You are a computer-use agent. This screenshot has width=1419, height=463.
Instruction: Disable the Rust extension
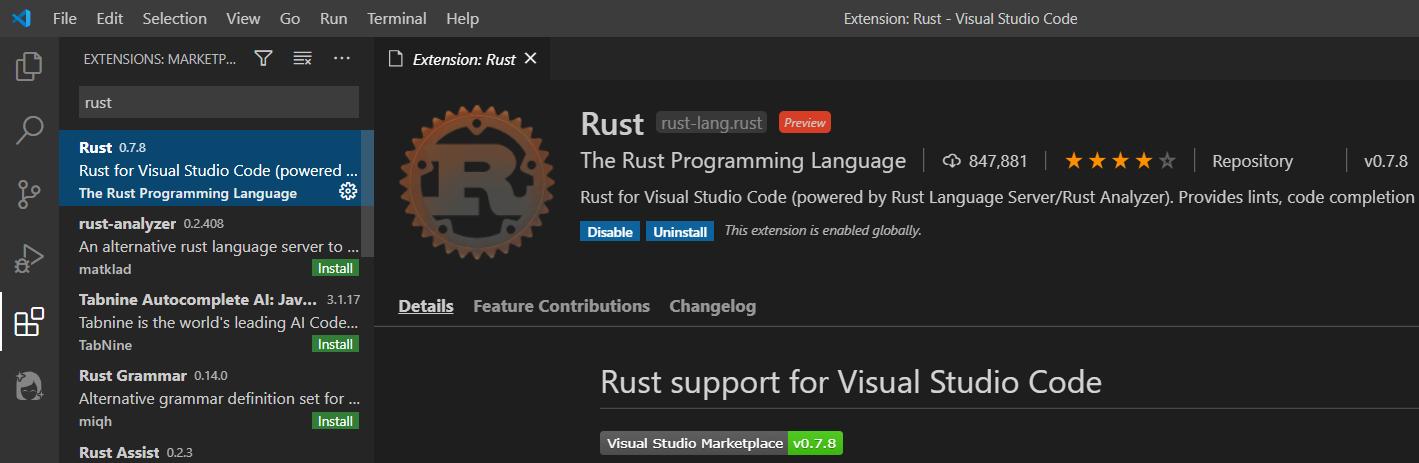tap(610, 232)
